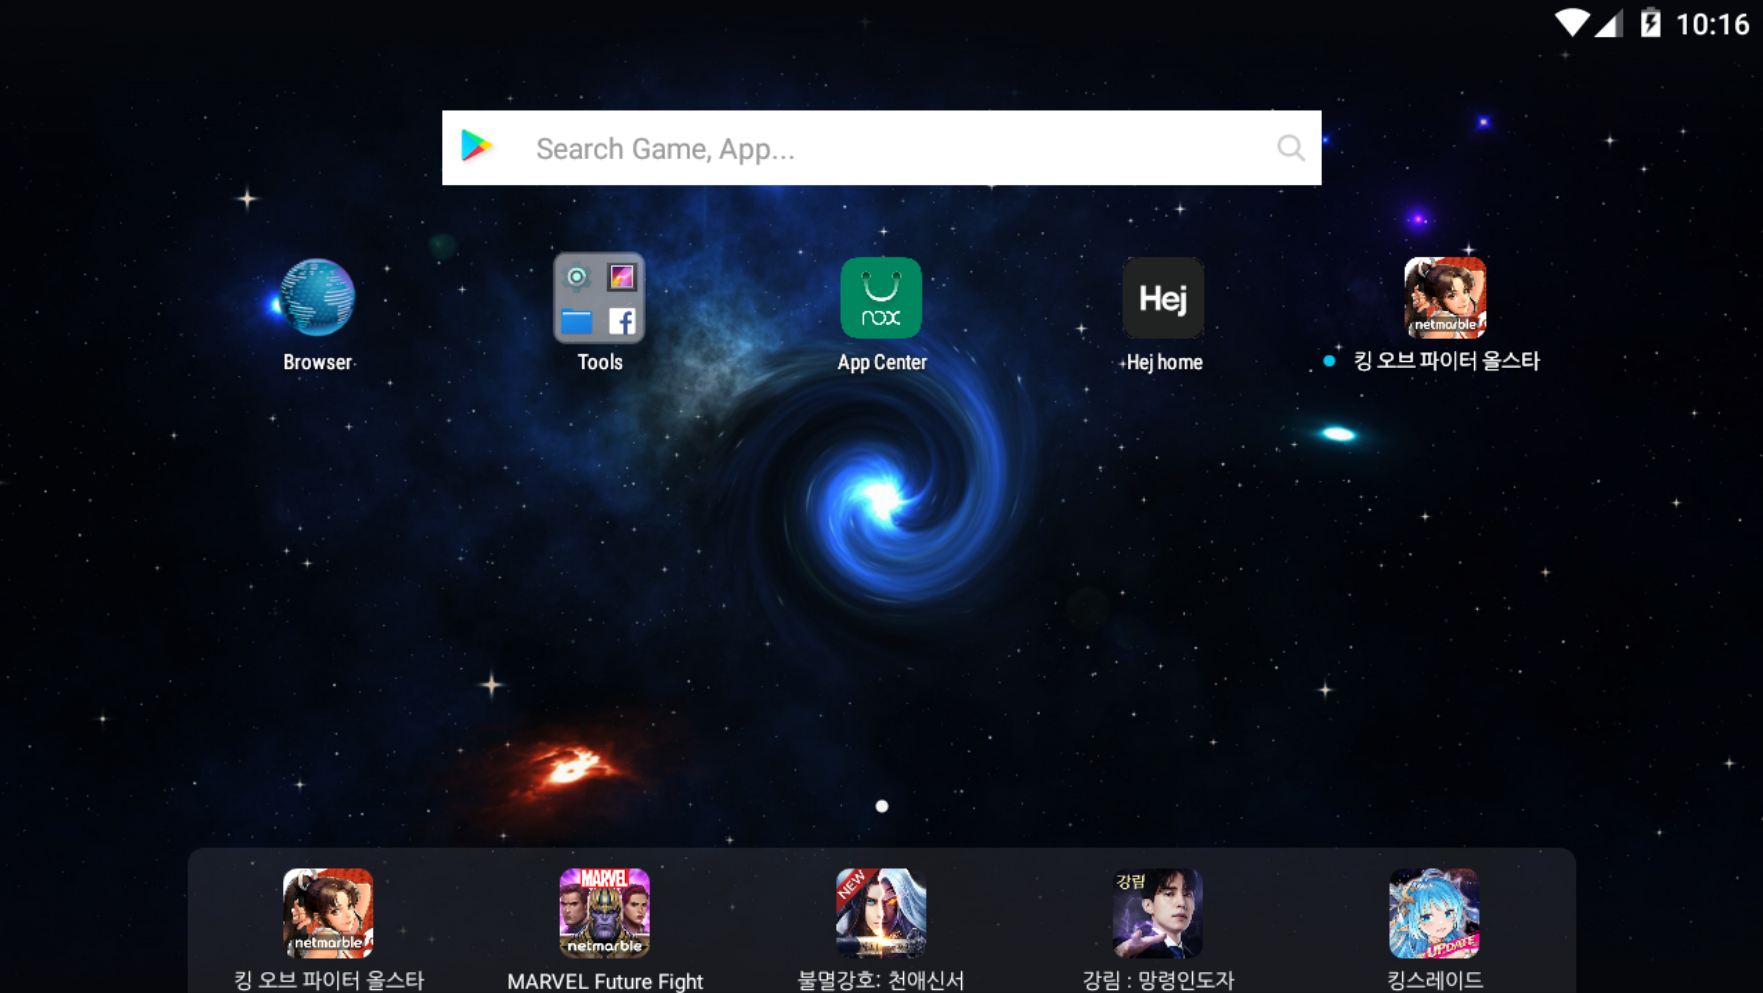Tap the battery charging icon
Viewport: 1763px width, 993px height.
point(1650,23)
